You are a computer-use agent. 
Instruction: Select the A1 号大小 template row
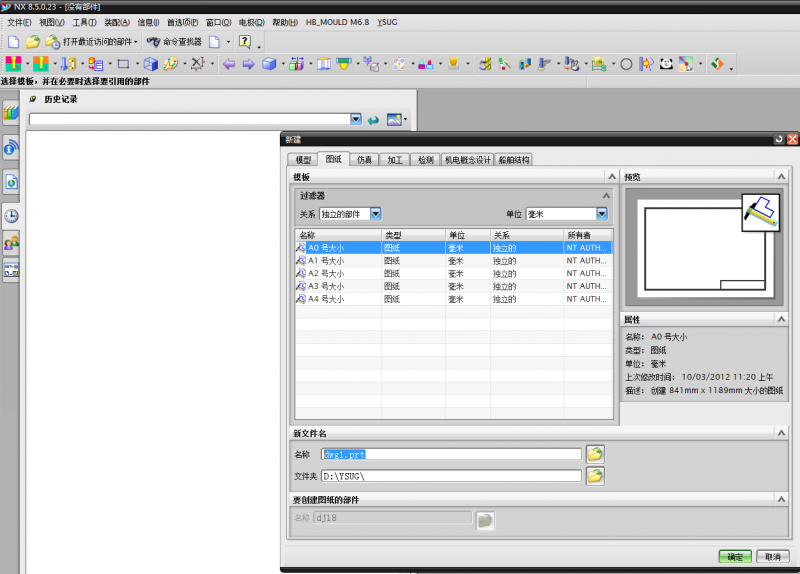click(x=454, y=261)
